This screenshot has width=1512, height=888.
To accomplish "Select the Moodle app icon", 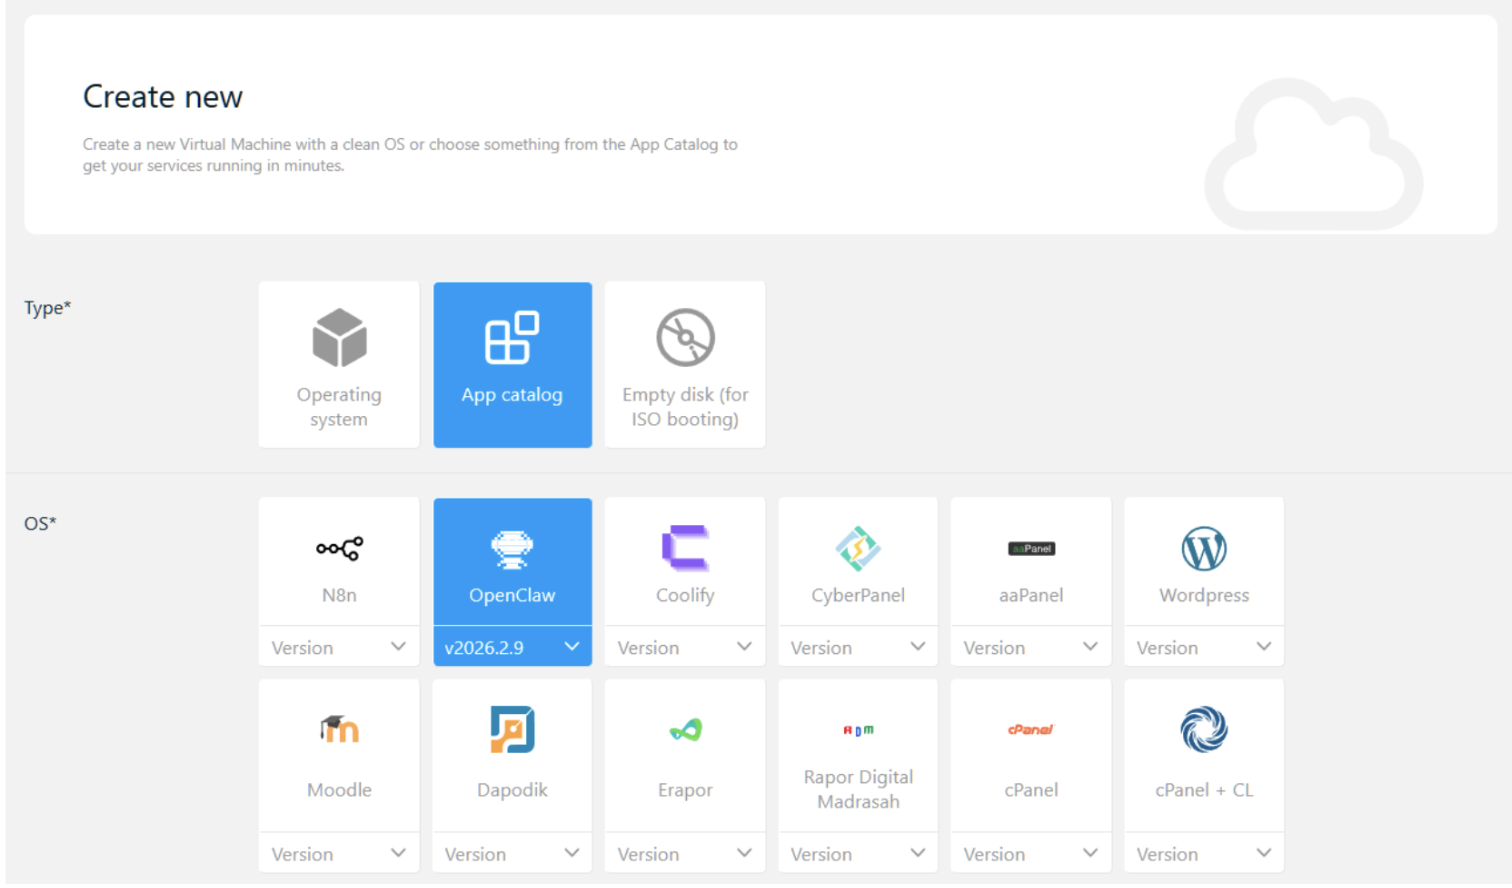I will tap(339, 730).
